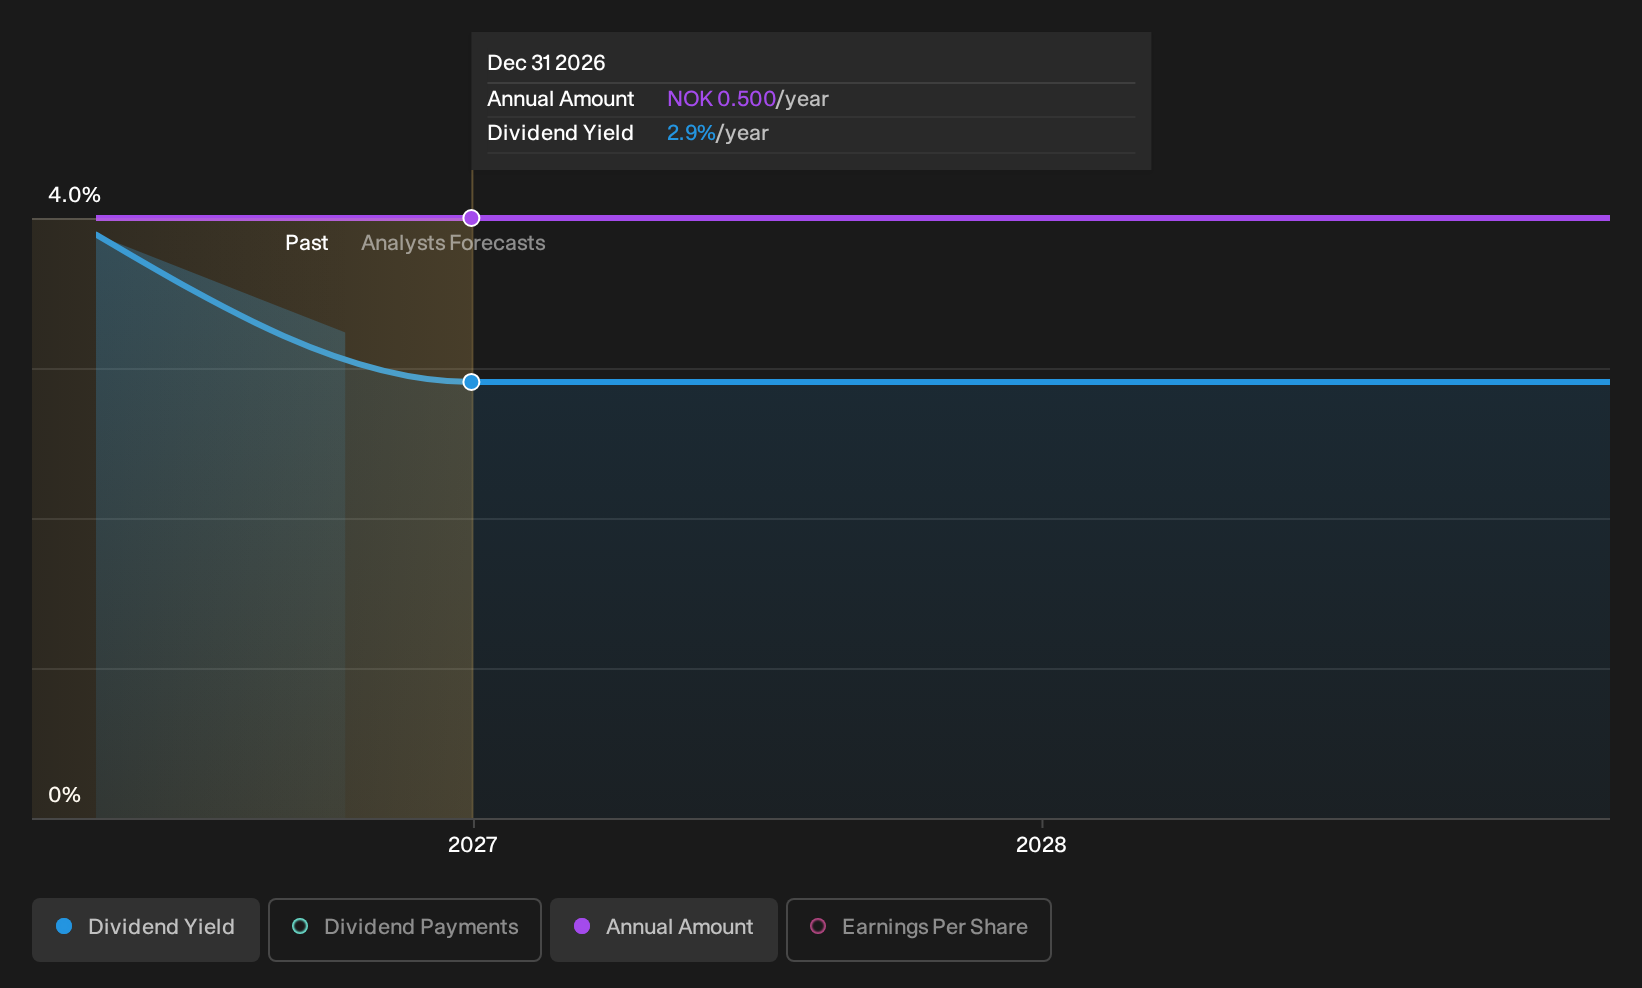
Task: Select the purple Annual Amount data point
Action: pyautogui.click(x=471, y=218)
